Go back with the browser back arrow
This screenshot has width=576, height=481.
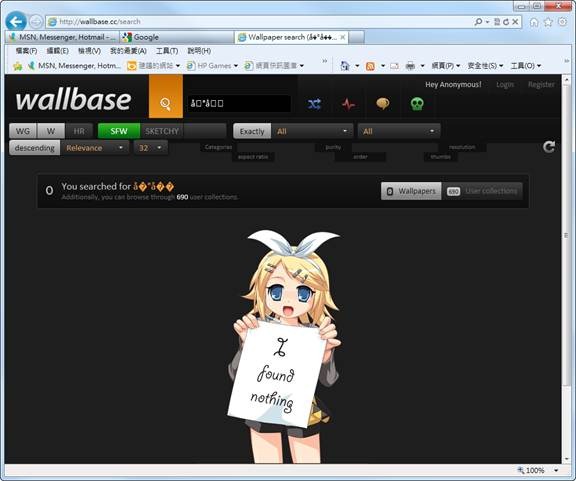pyautogui.click(x=16, y=22)
